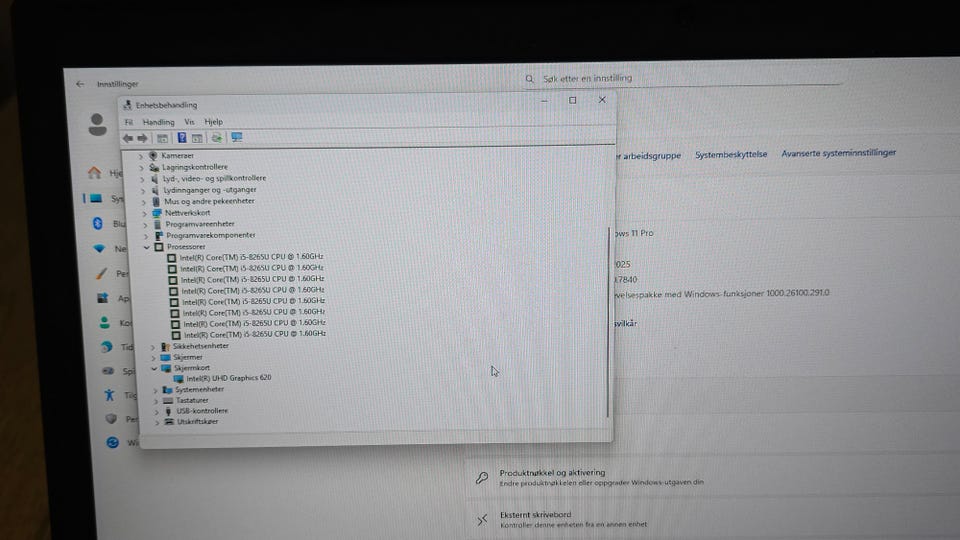Screen dimensions: 960x540
Task: Open the Hjelp menu
Action: (214, 122)
